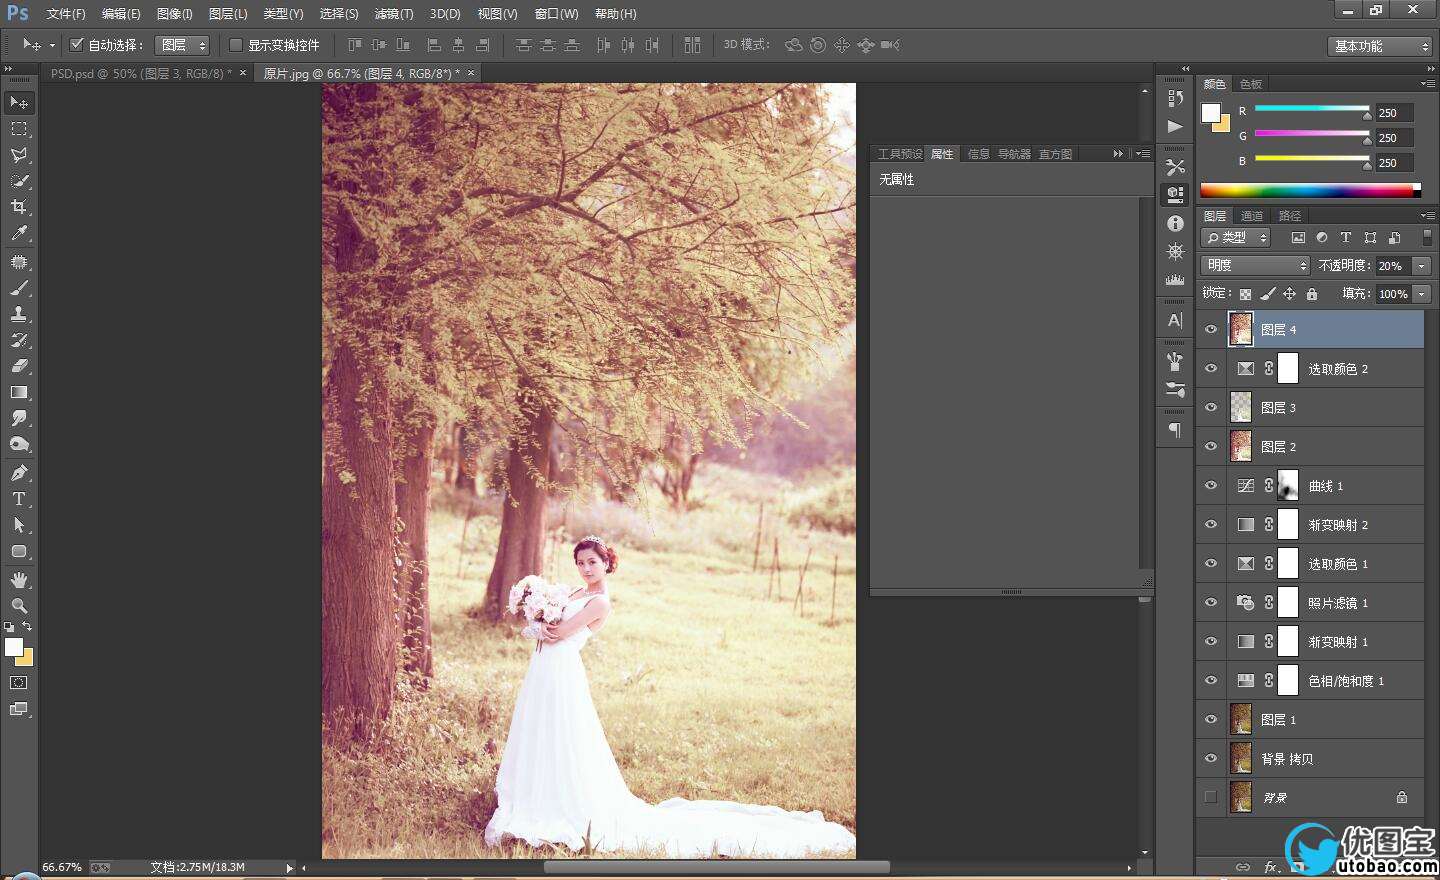Select the Pen tool
This screenshot has width=1440, height=880.
pyautogui.click(x=19, y=473)
